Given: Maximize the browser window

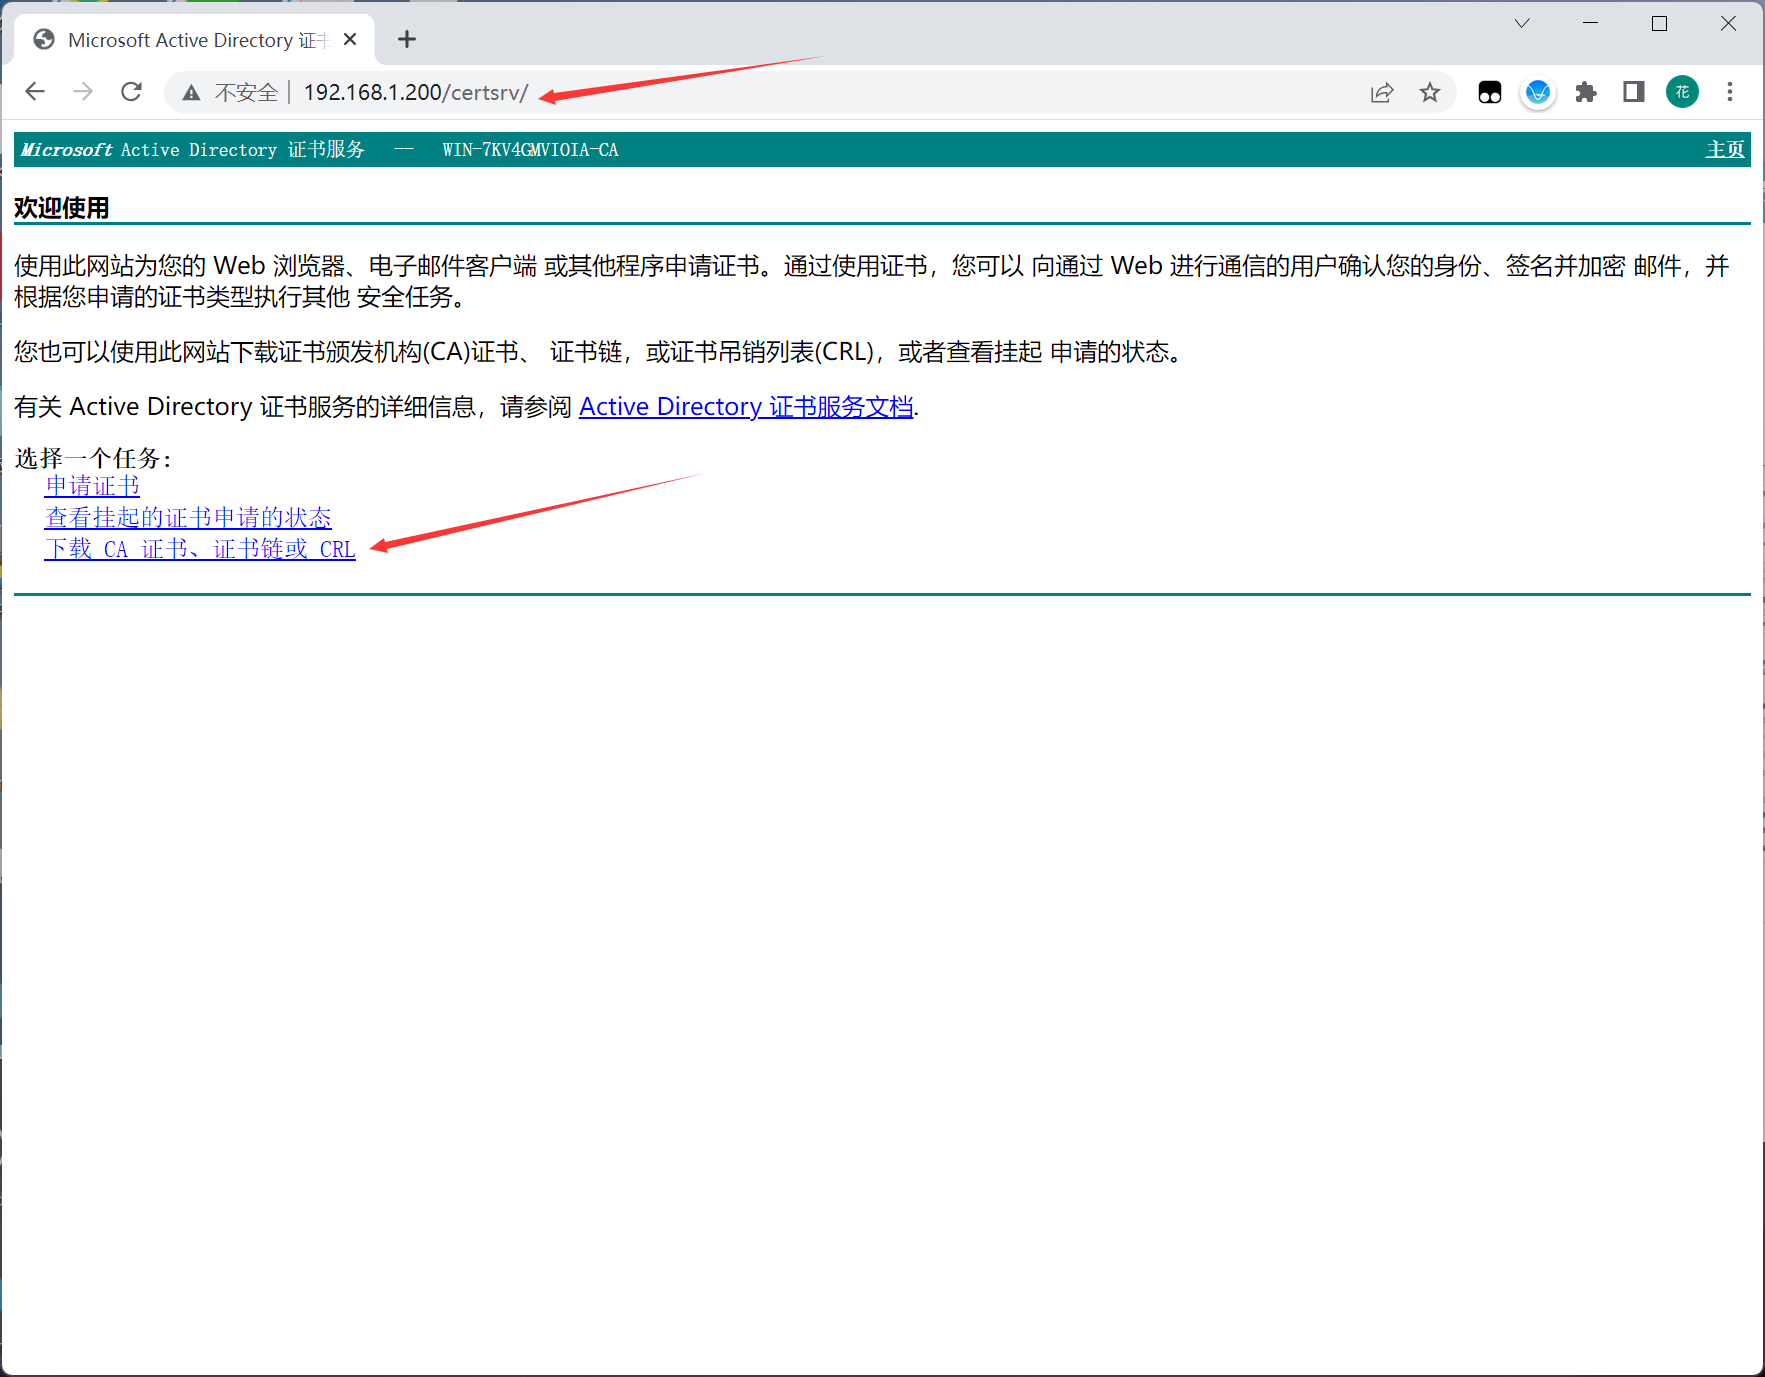Looking at the screenshot, I should (x=1659, y=23).
